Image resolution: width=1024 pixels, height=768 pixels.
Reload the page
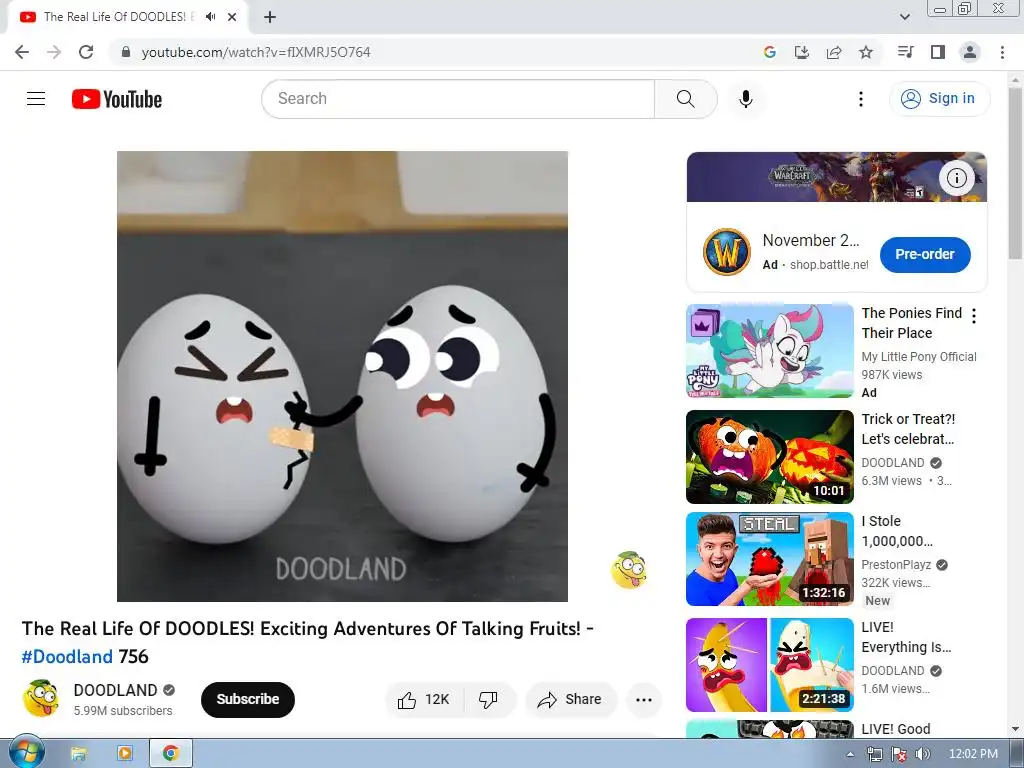pos(86,52)
